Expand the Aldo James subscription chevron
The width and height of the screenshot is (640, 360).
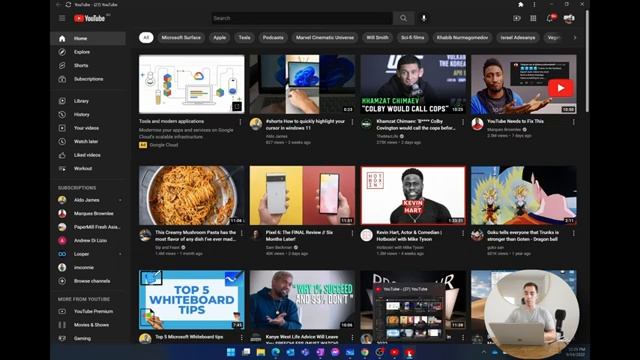pos(120,200)
